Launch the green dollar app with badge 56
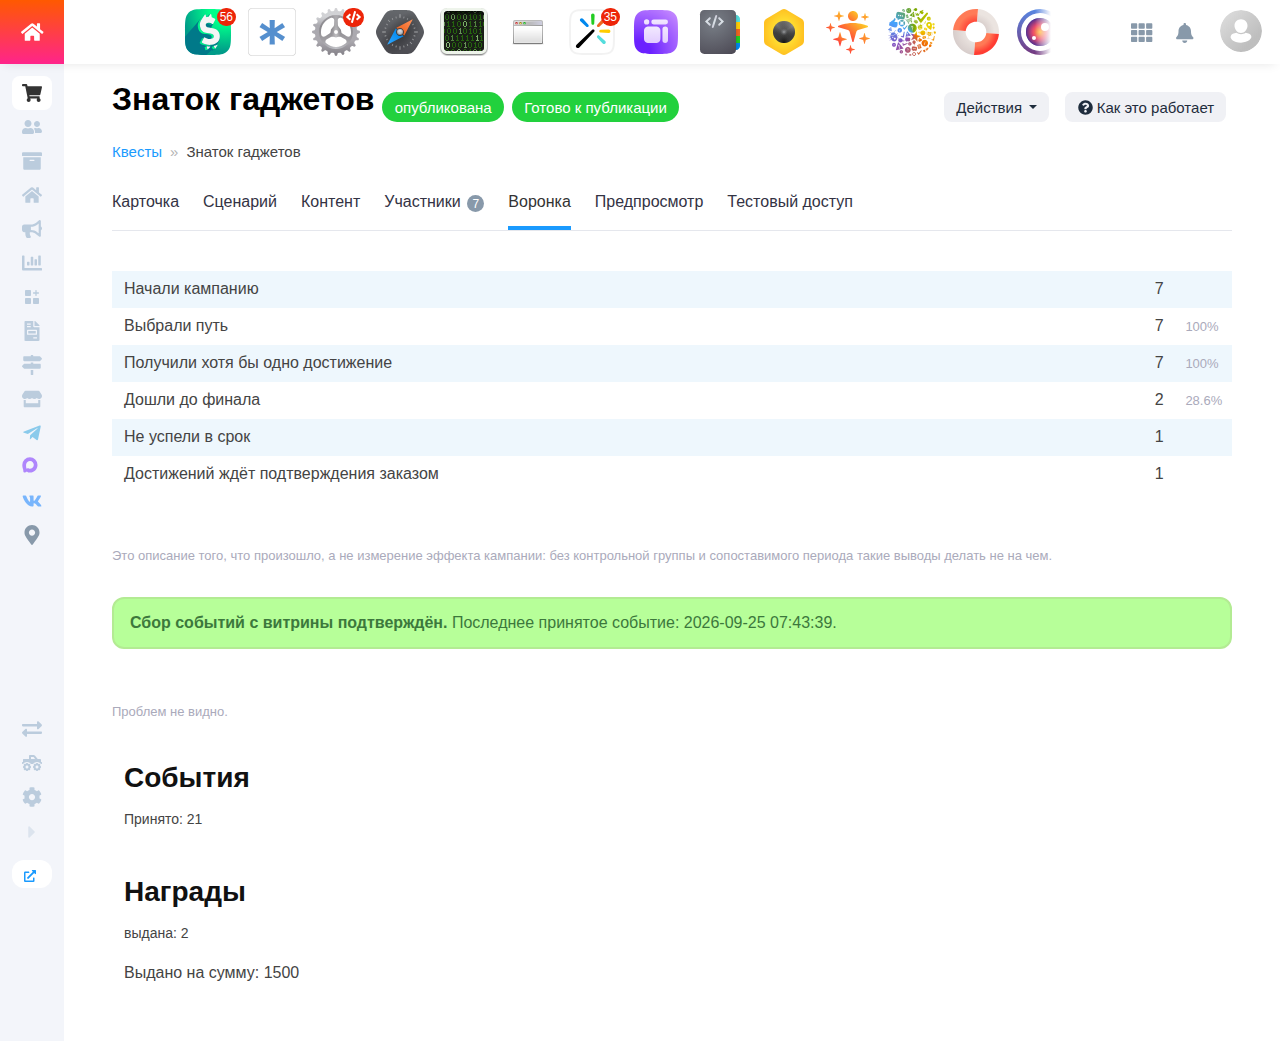The width and height of the screenshot is (1280, 1041). pyautogui.click(x=208, y=32)
